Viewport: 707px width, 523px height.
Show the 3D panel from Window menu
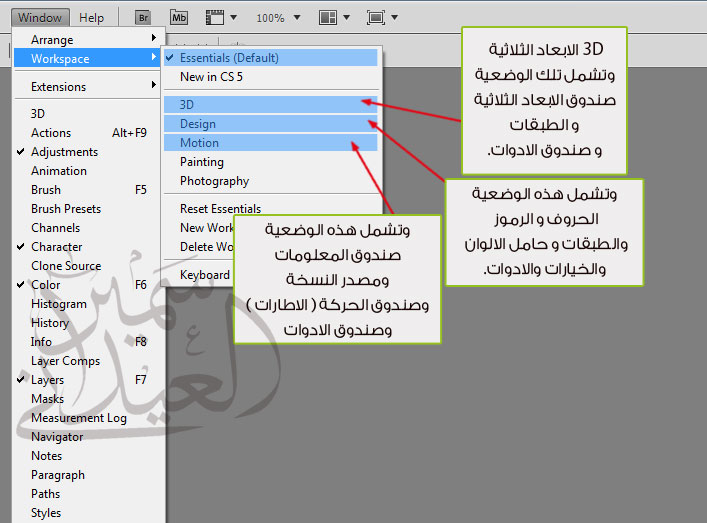88,114
